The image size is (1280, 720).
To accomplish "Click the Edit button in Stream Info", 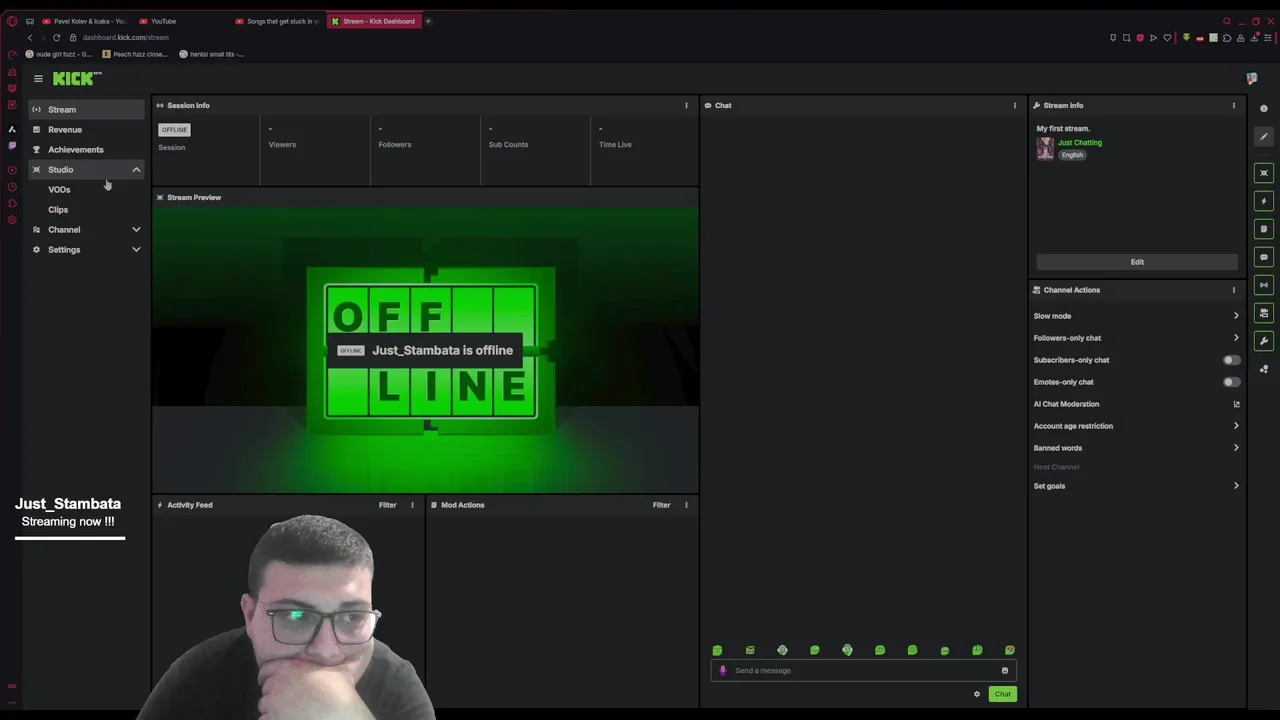I will 1137,262.
